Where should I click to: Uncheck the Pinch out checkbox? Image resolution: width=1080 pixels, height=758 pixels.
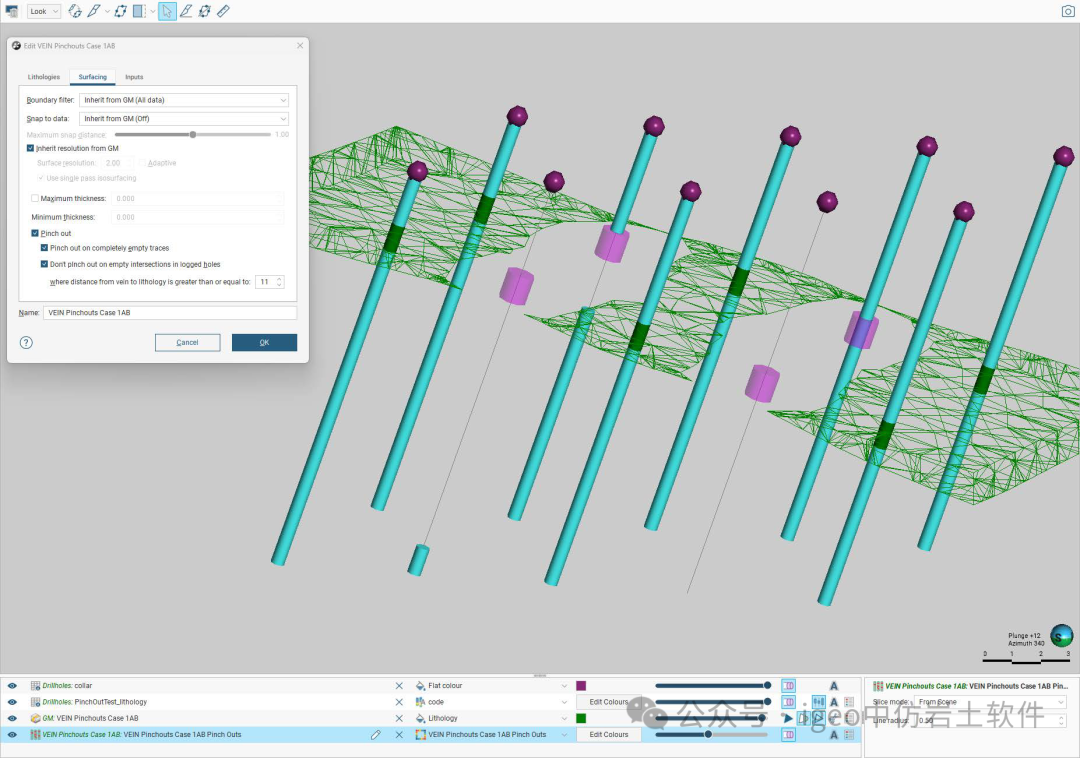pyautogui.click(x=36, y=233)
